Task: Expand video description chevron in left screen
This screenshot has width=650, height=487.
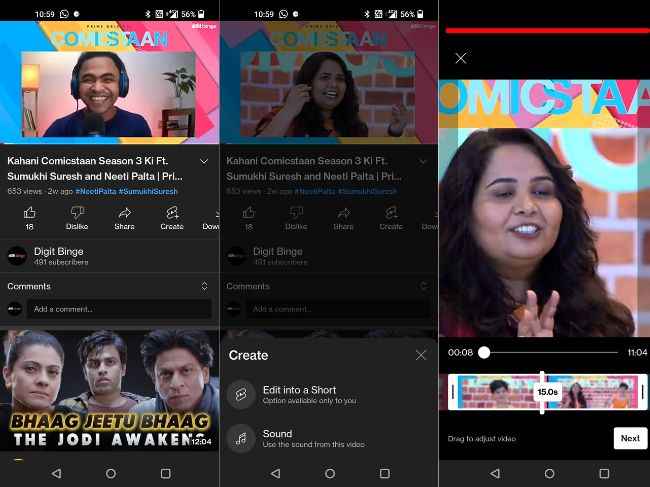Action: (204, 161)
